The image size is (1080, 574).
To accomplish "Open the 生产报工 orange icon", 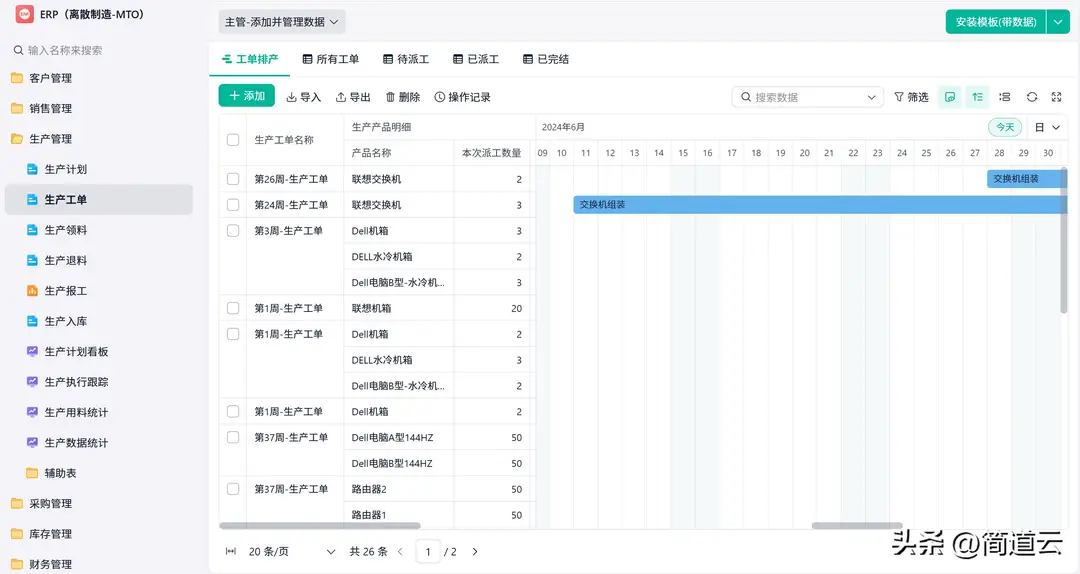I will coord(32,290).
